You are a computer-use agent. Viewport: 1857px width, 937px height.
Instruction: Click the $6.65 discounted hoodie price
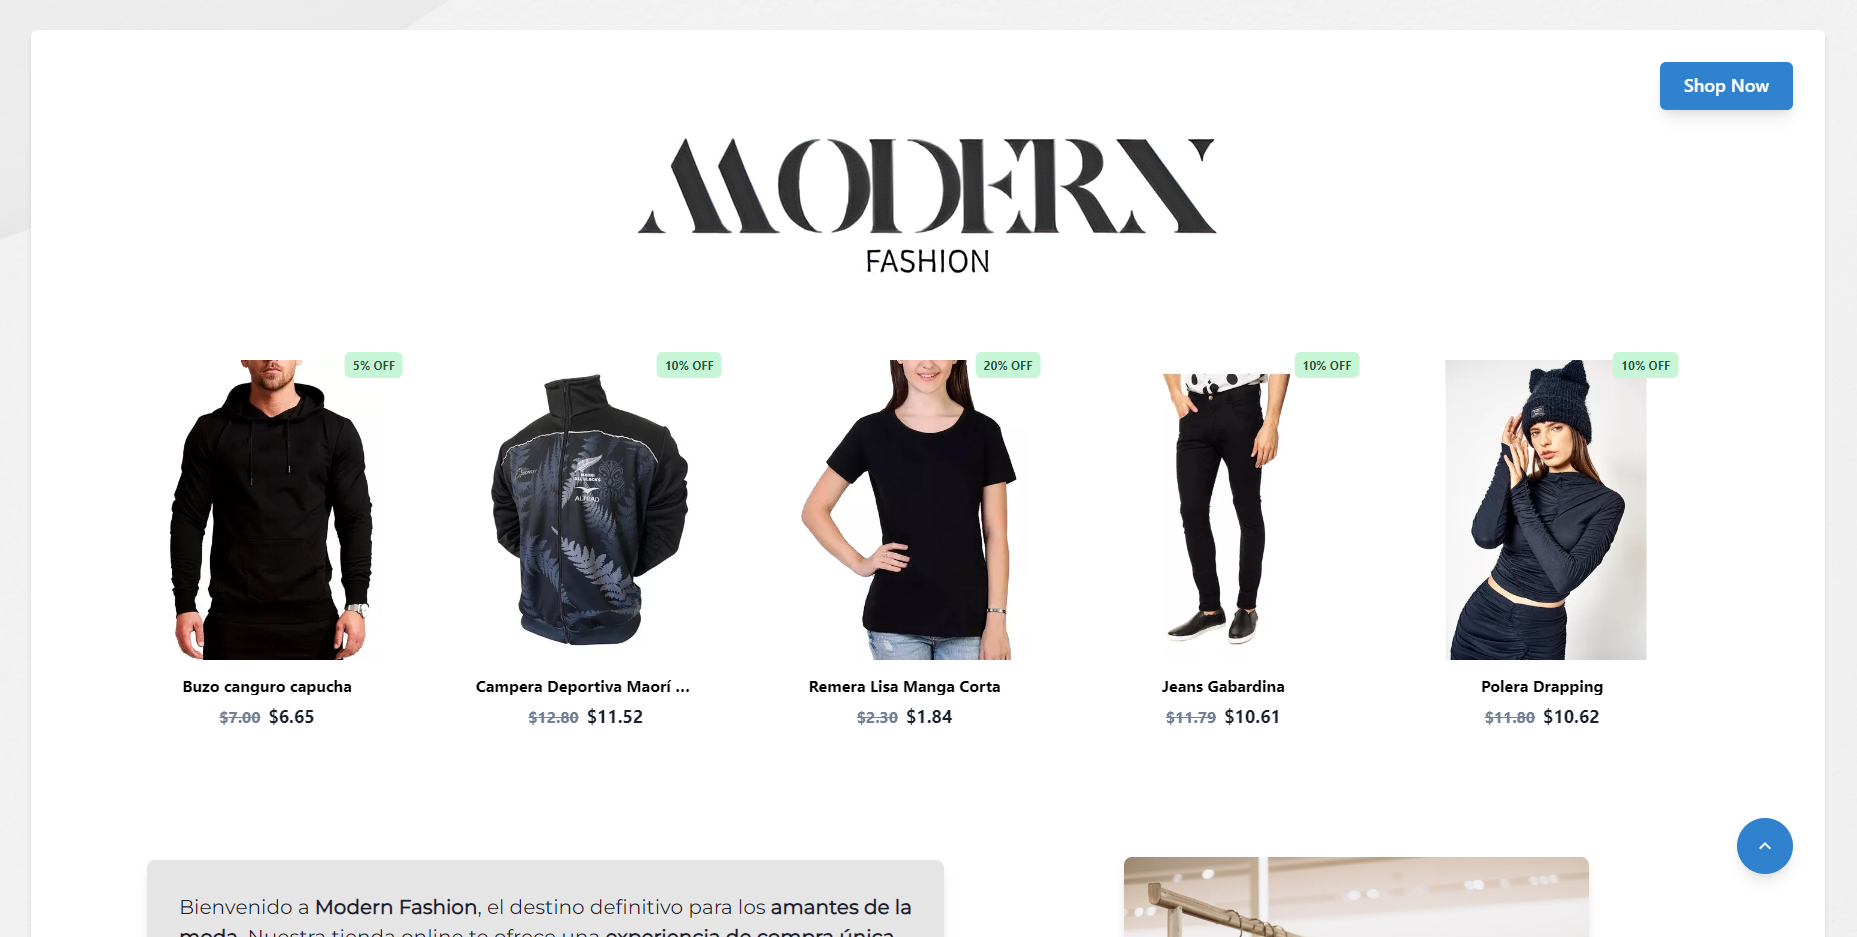pyautogui.click(x=291, y=717)
